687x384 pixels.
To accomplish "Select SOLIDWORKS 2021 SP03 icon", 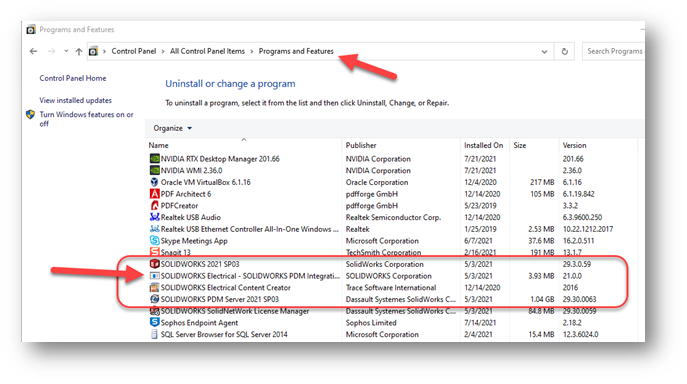I will tap(154, 264).
